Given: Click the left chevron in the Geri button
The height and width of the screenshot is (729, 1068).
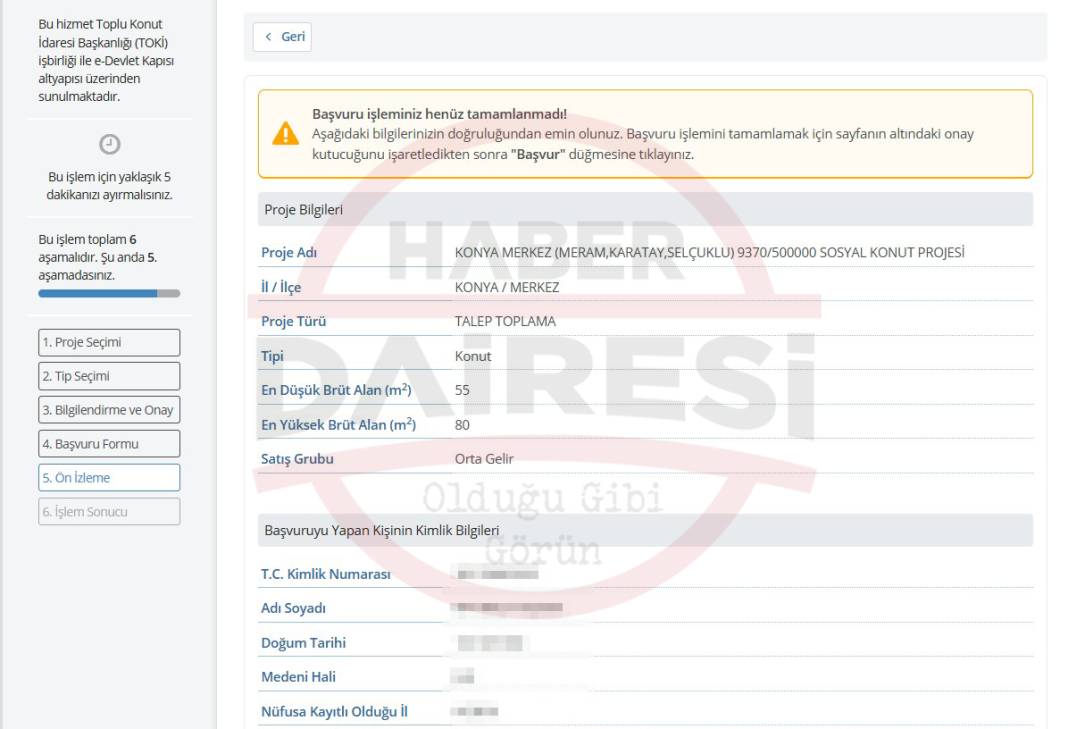Looking at the screenshot, I should click(x=268, y=37).
